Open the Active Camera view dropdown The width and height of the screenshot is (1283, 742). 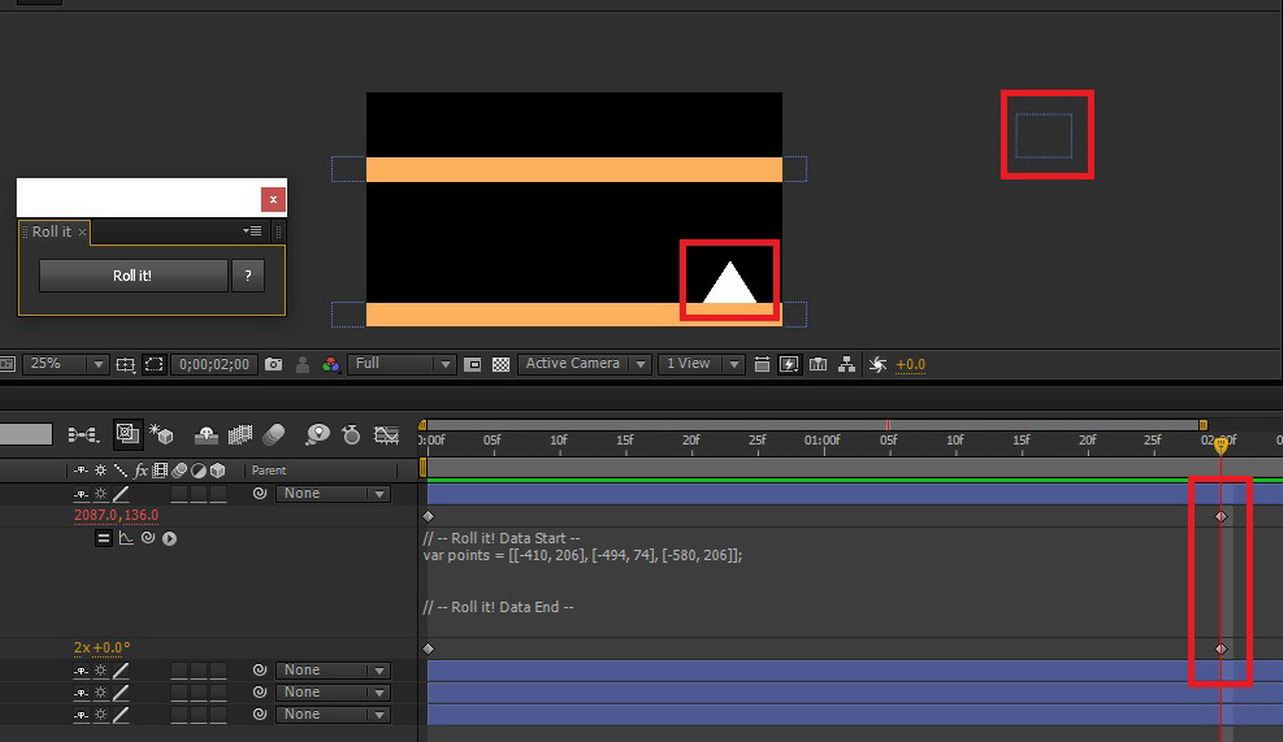(584, 364)
